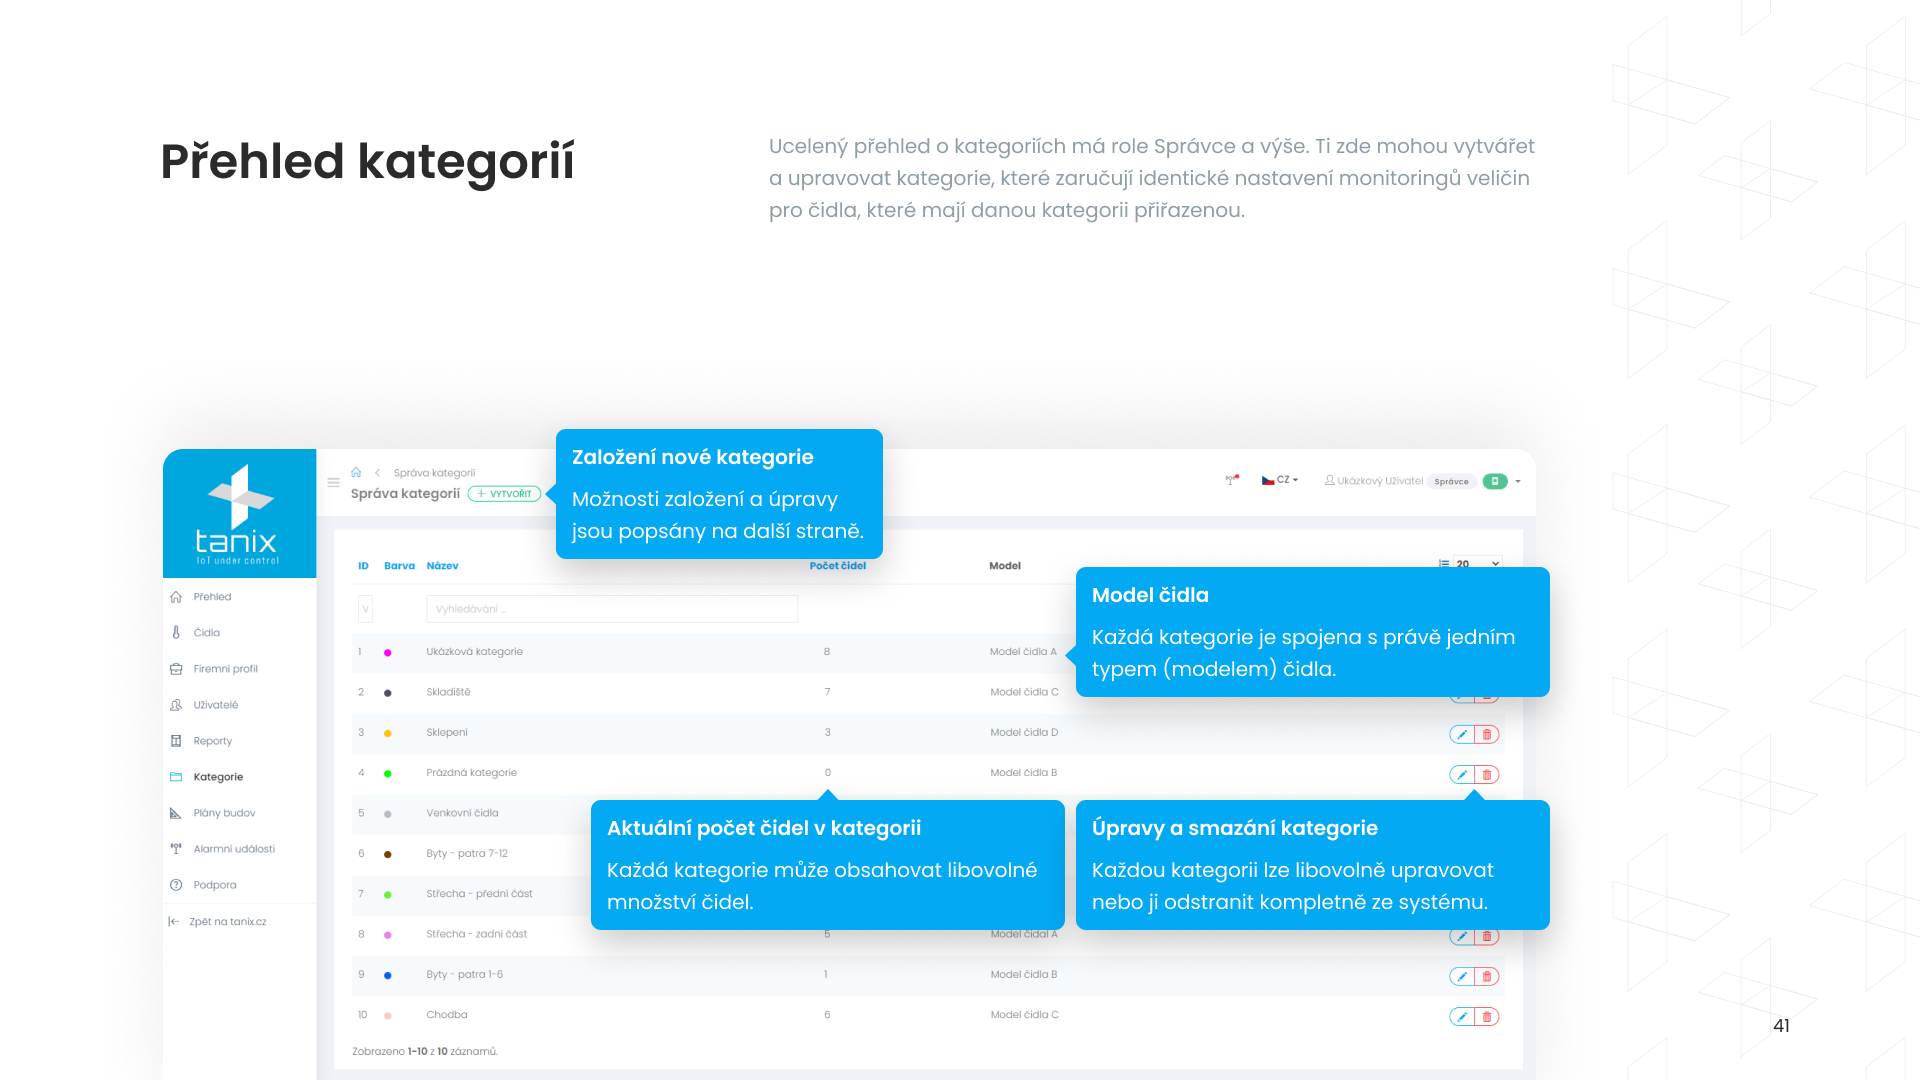
Task: Edit the Sklepení category pencil icon
Action: [x=1462, y=734]
